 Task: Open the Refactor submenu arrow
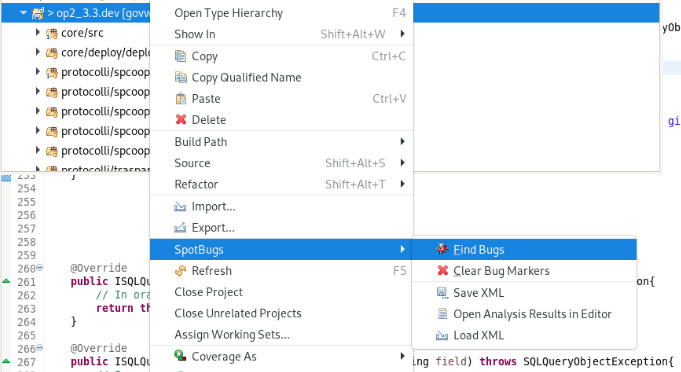click(403, 184)
